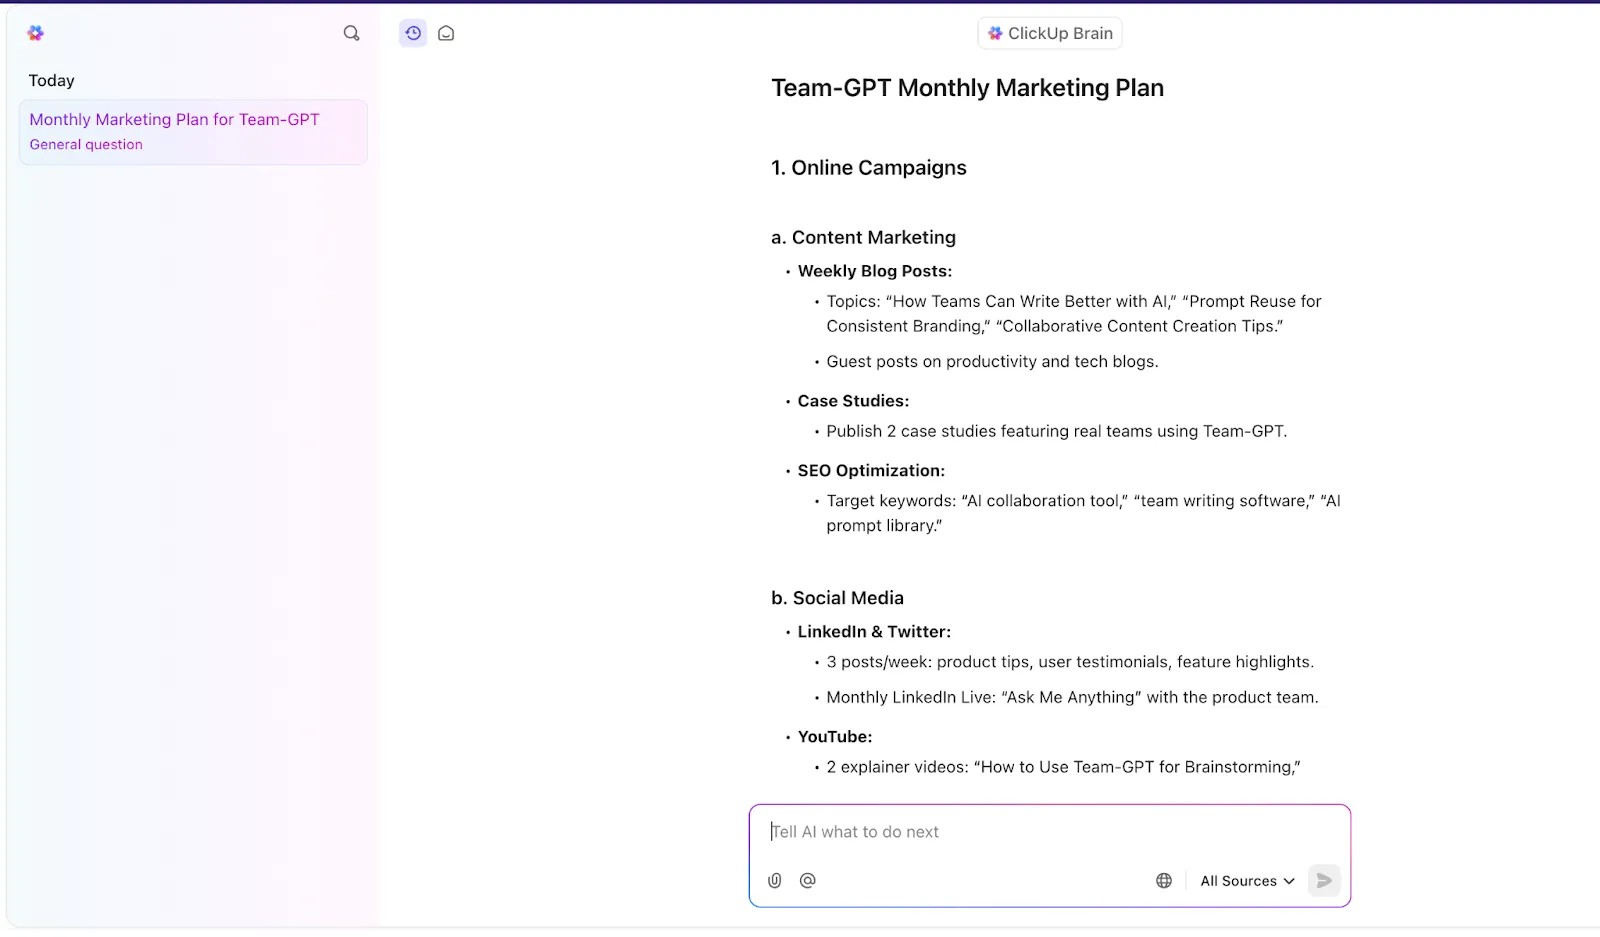Attach a file with the paperclip icon
Viewport: 1600px width, 937px height.
coord(774,880)
